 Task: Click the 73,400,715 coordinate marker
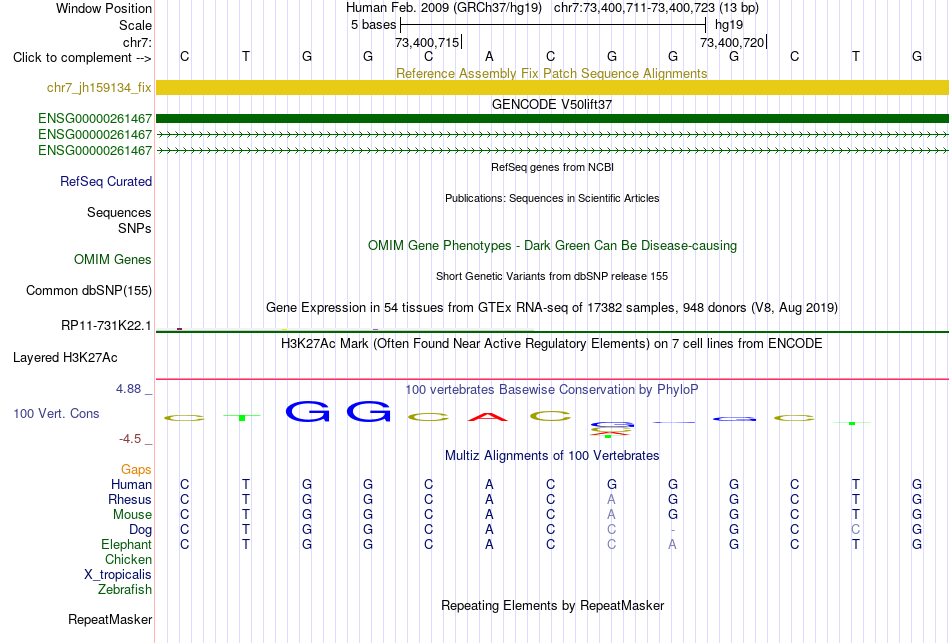tap(427, 42)
